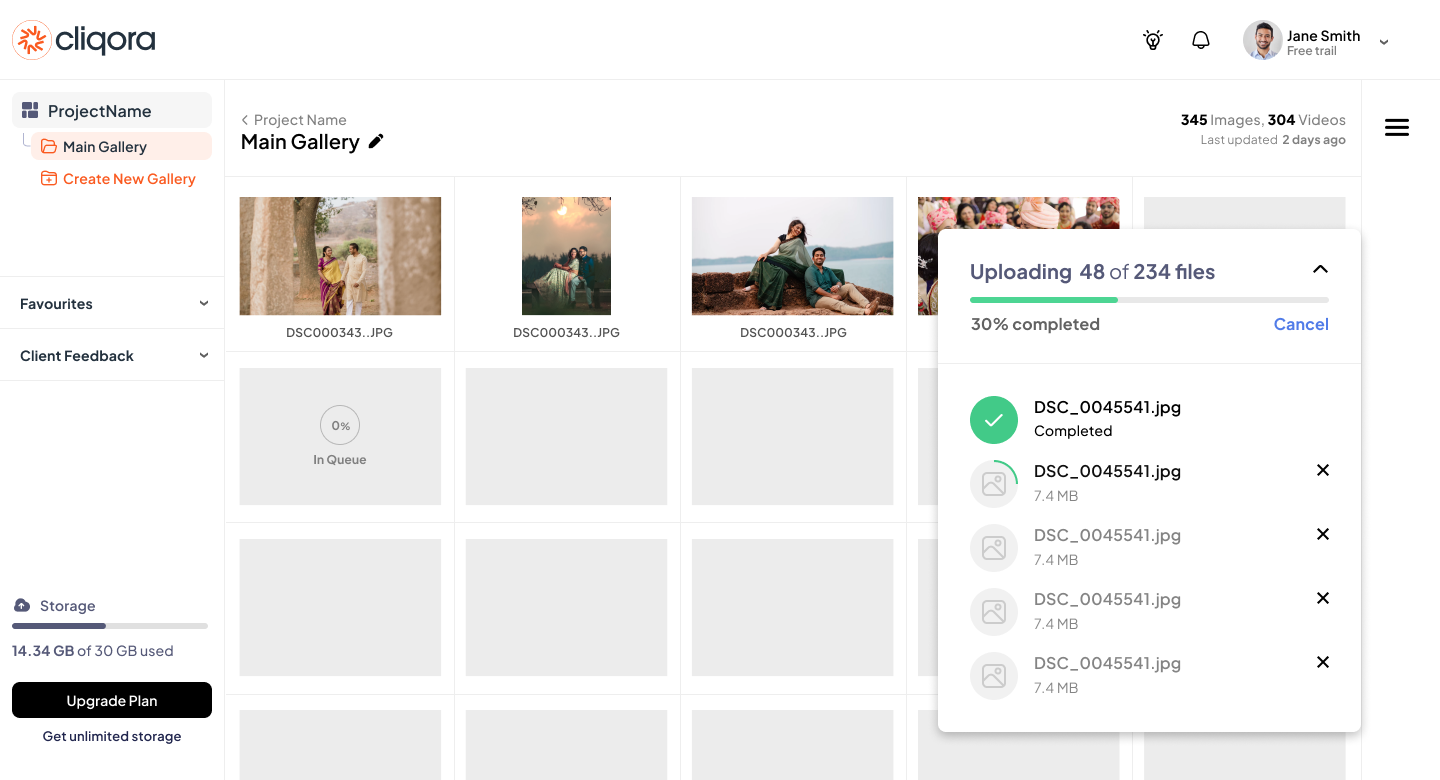
Task: Click '14.34 GB of 30 GB used' text
Action: point(93,651)
